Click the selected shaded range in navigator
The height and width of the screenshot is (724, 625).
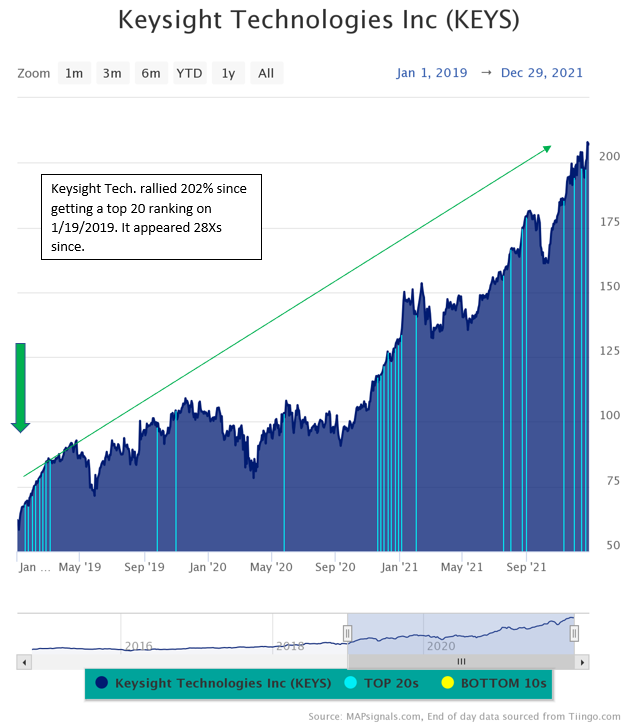[461, 634]
